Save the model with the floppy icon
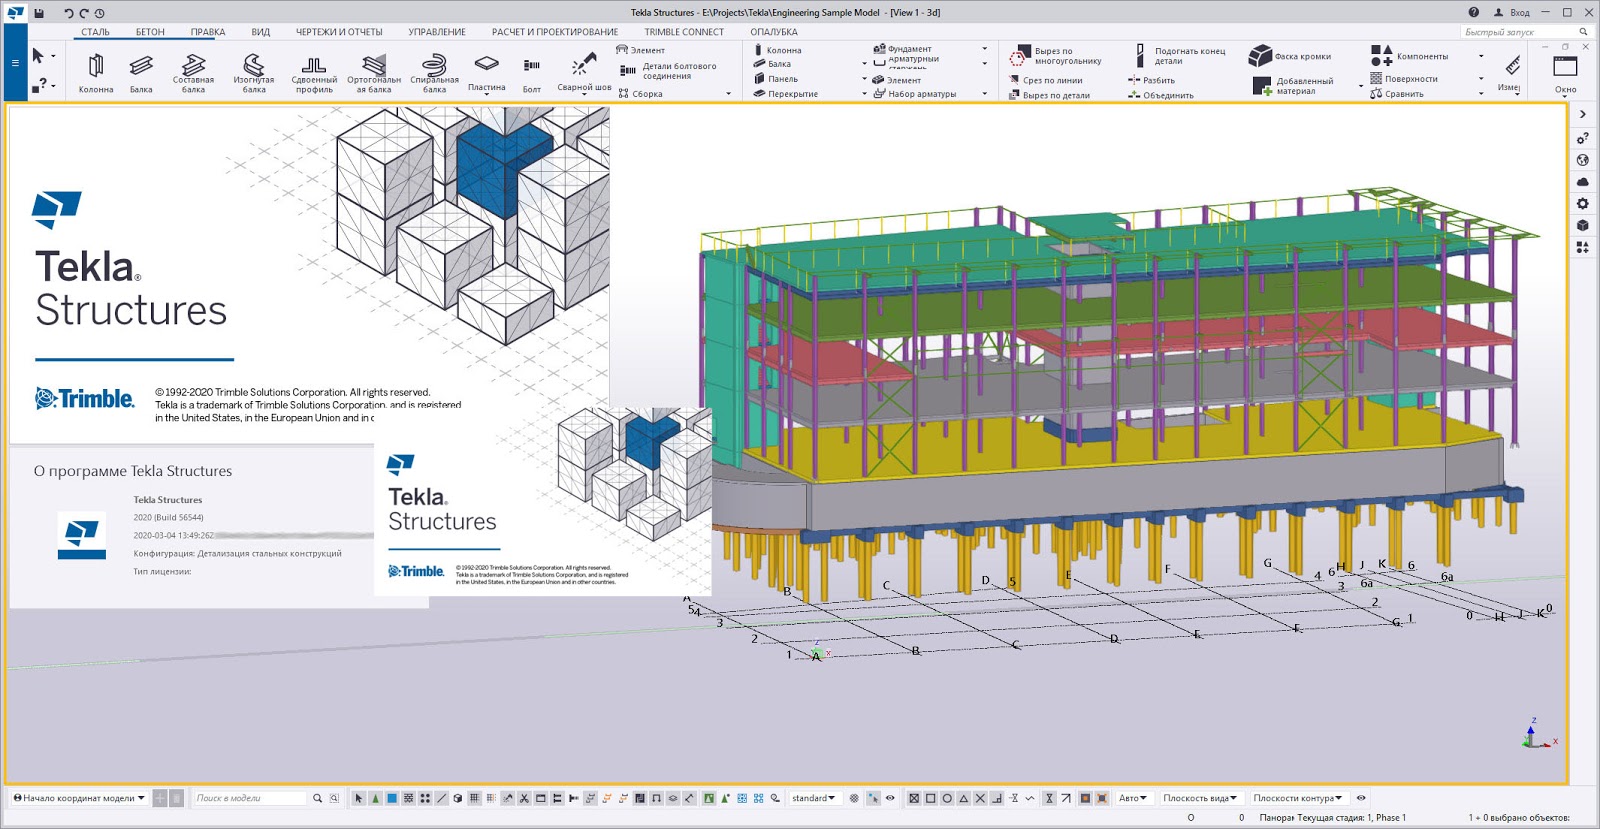Viewport: 1600px width, 829px height. [x=39, y=13]
